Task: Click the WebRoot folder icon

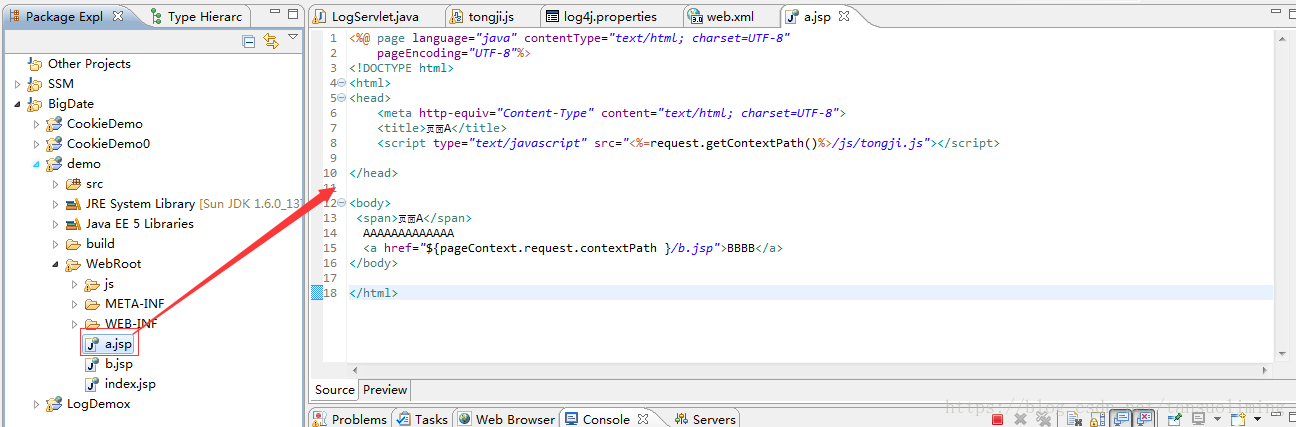Action: pos(73,264)
